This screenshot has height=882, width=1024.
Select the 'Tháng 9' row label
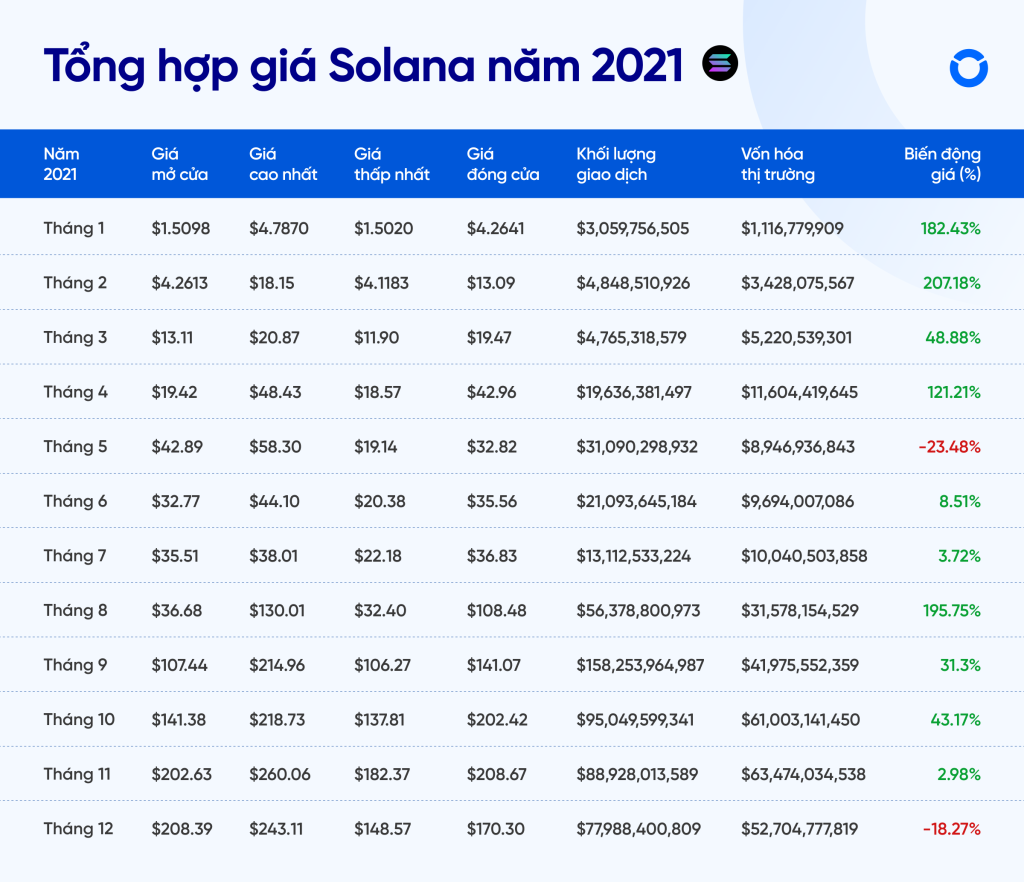click(75, 665)
